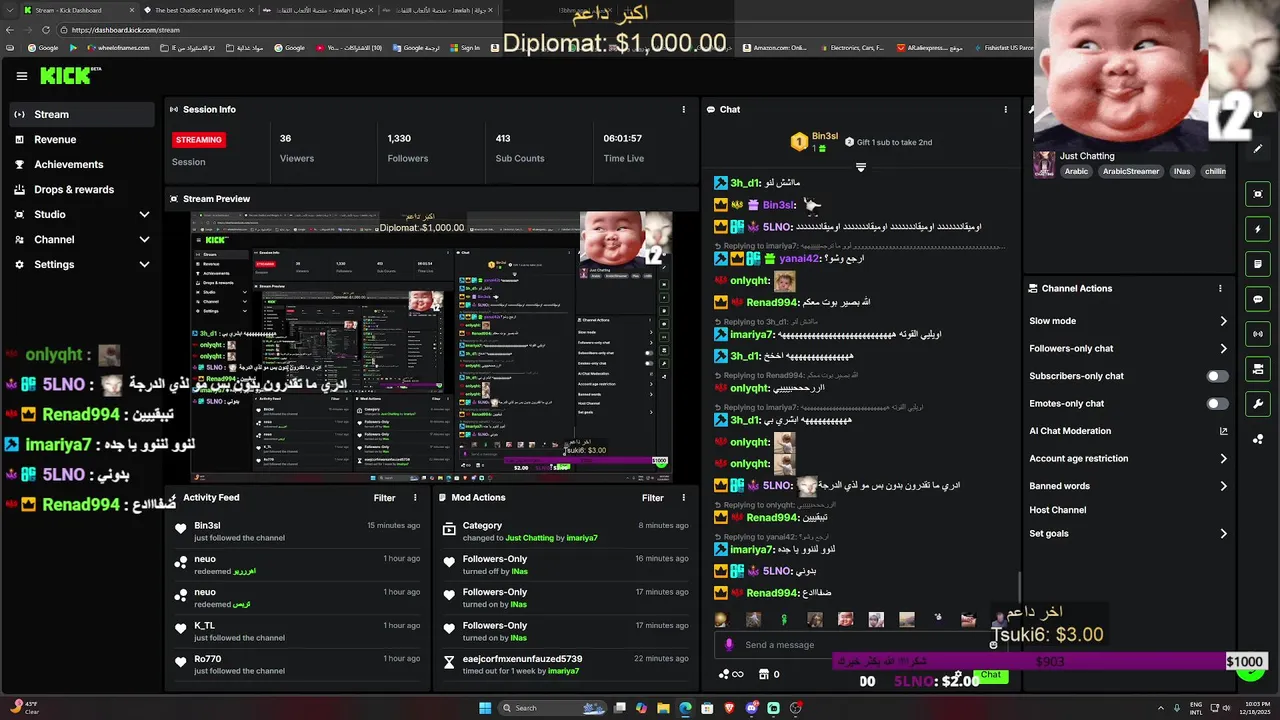Open the Stream page in sidebar

coord(81,114)
